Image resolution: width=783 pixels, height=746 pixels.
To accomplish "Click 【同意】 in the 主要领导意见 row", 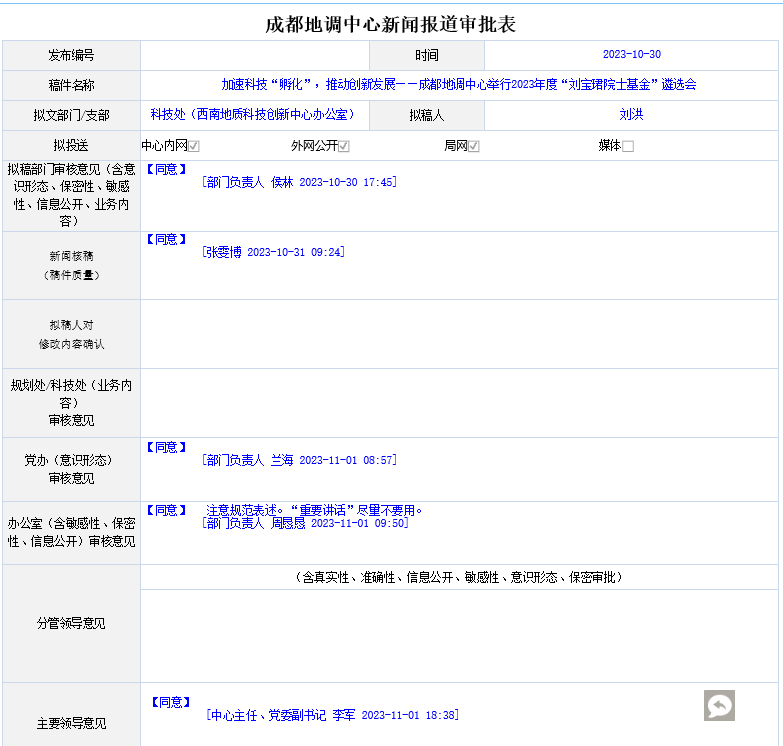I will [170, 703].
